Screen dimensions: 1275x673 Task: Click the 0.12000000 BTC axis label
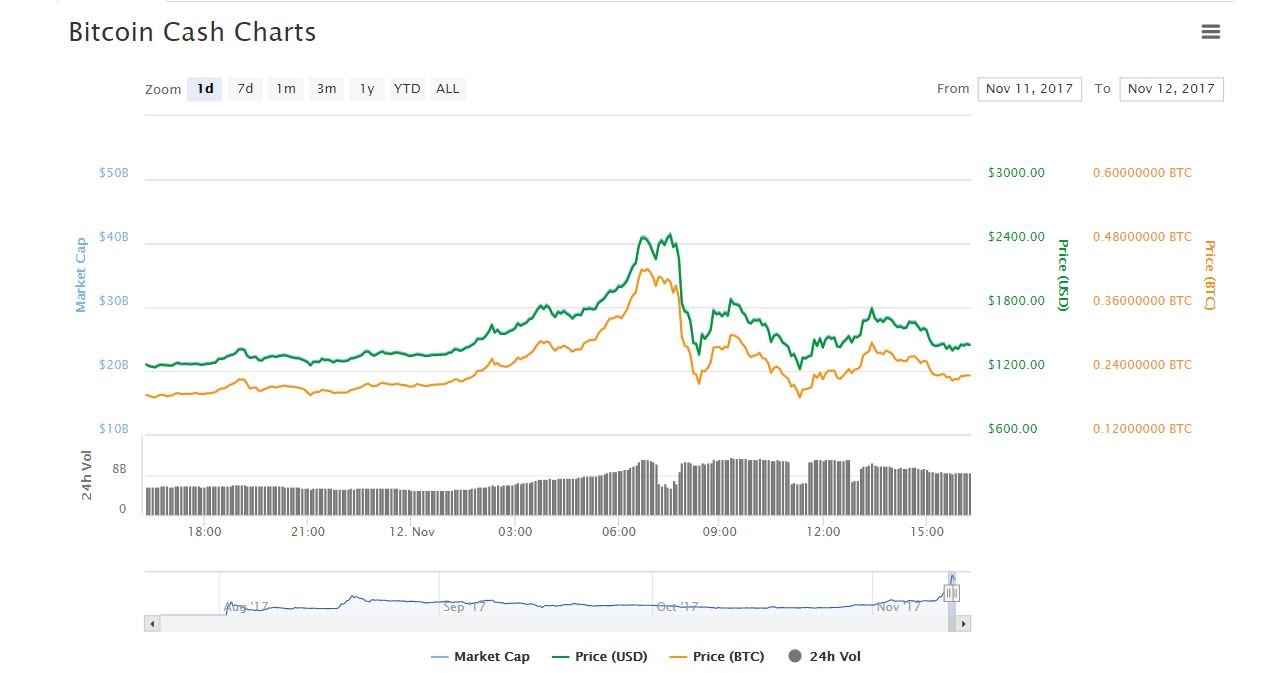1142,429
